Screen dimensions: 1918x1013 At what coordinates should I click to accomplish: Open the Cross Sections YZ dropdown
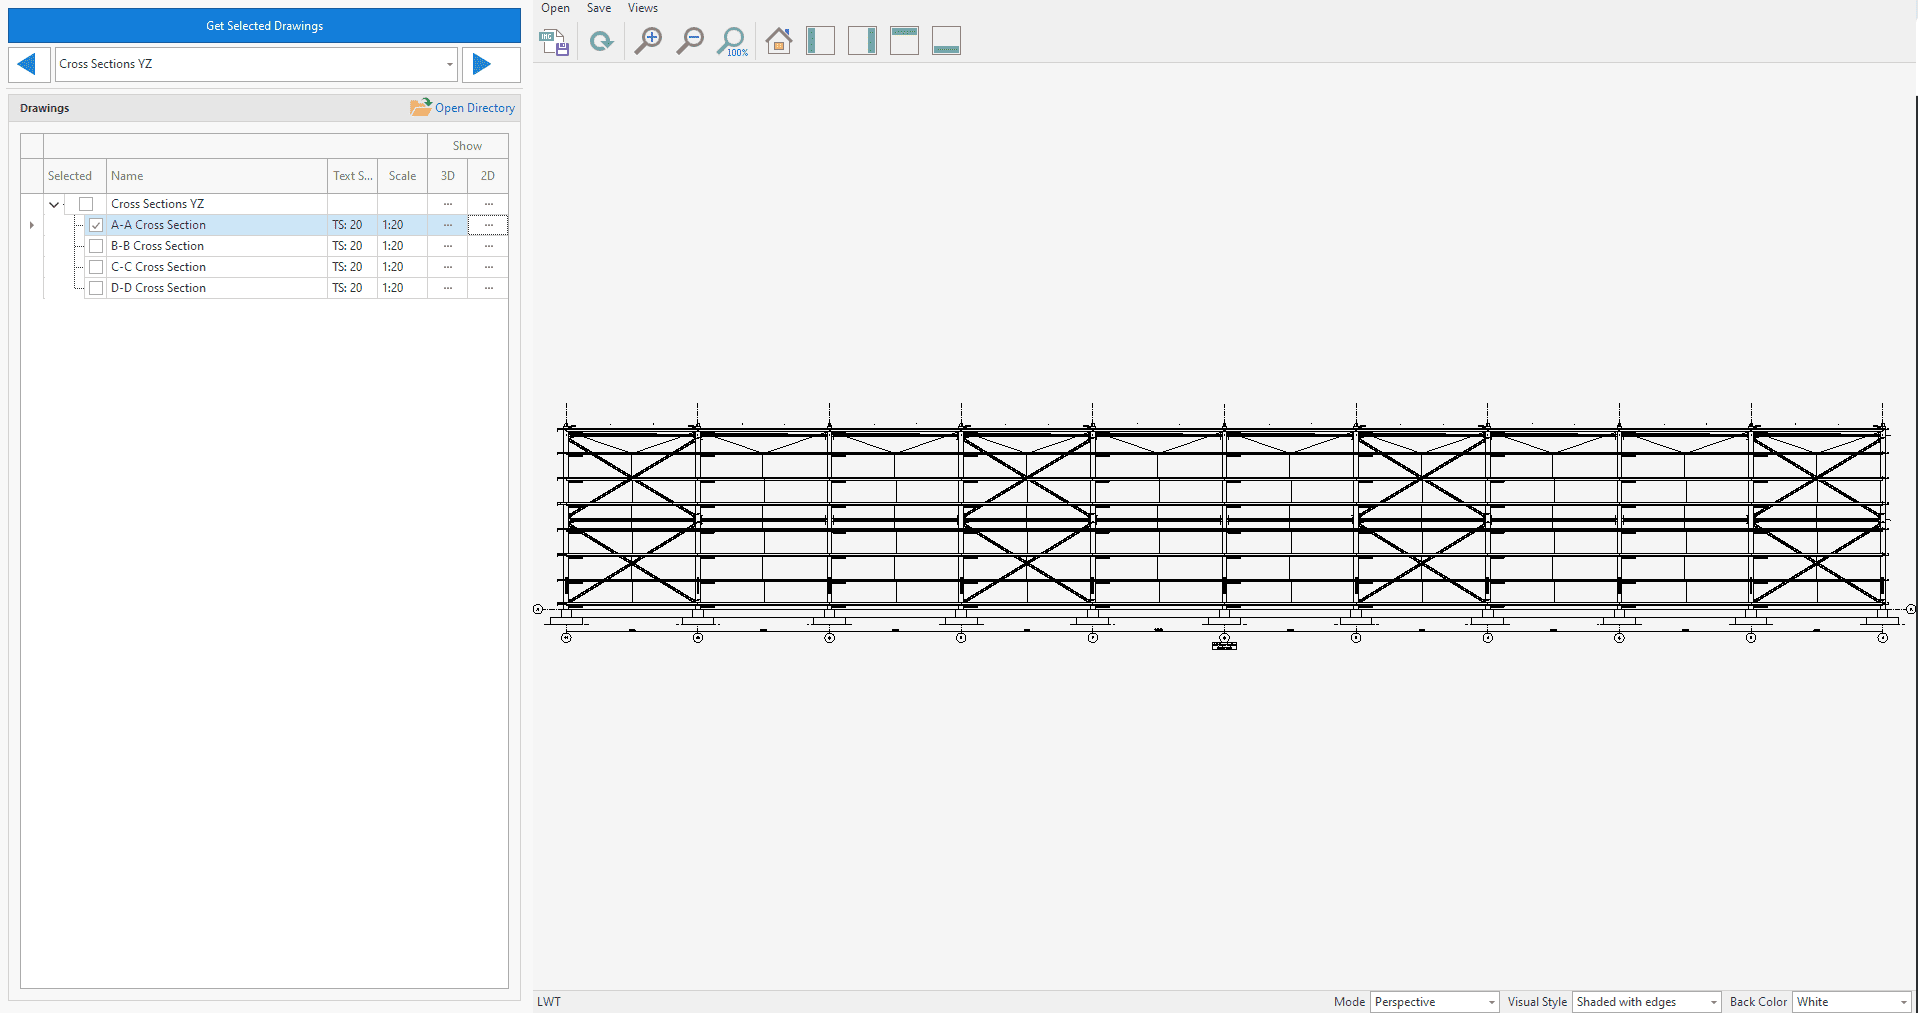(x=448, y=64)
